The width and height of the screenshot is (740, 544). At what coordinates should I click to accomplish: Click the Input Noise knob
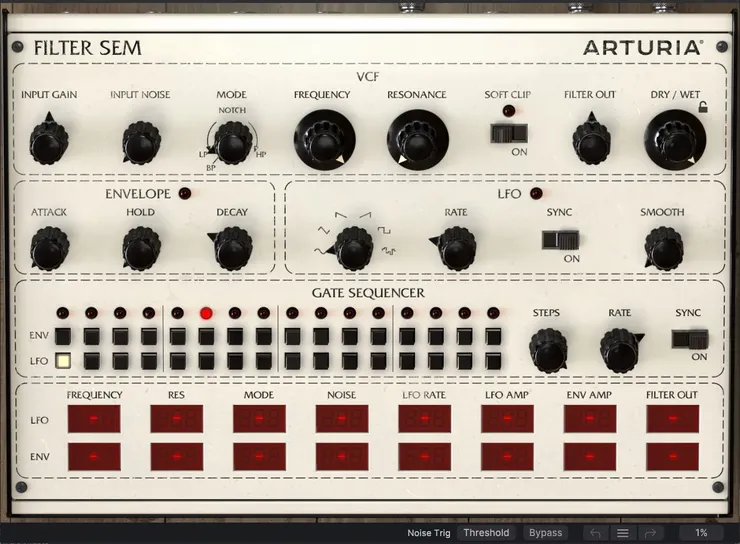click(x=141, y=142)
